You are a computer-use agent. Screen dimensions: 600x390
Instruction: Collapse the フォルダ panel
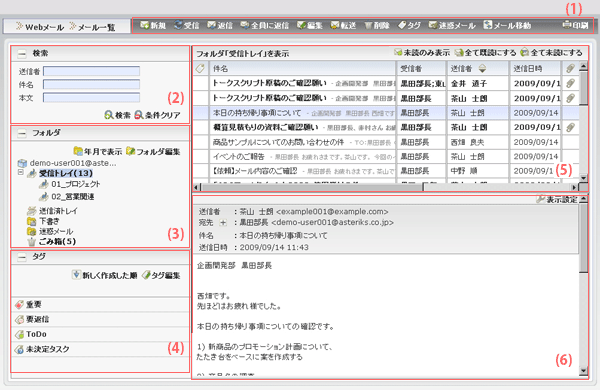point(22,133)
